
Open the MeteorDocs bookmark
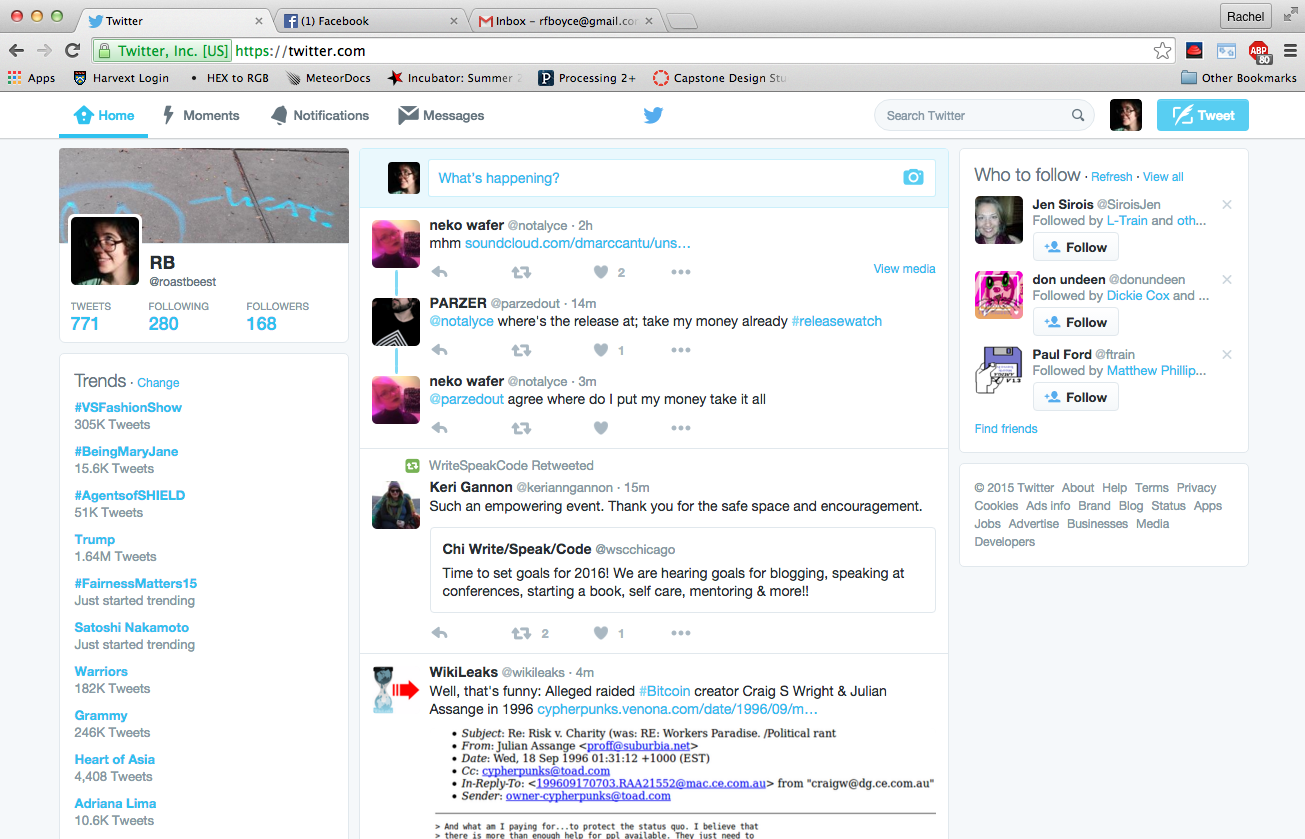328,78
